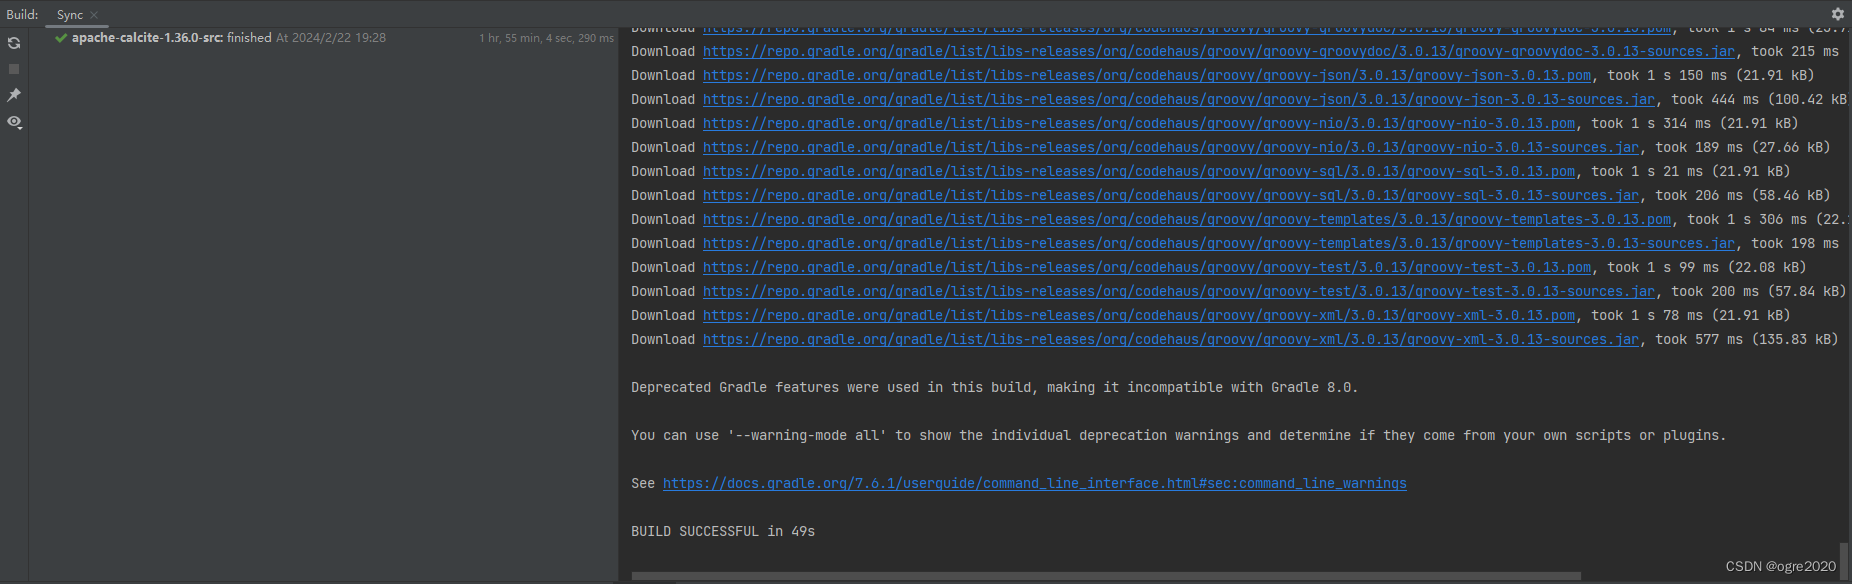Screen dimensions: 1852x584
Task: Click the Reload Gradle project sync icon
Action: [14, 43]
